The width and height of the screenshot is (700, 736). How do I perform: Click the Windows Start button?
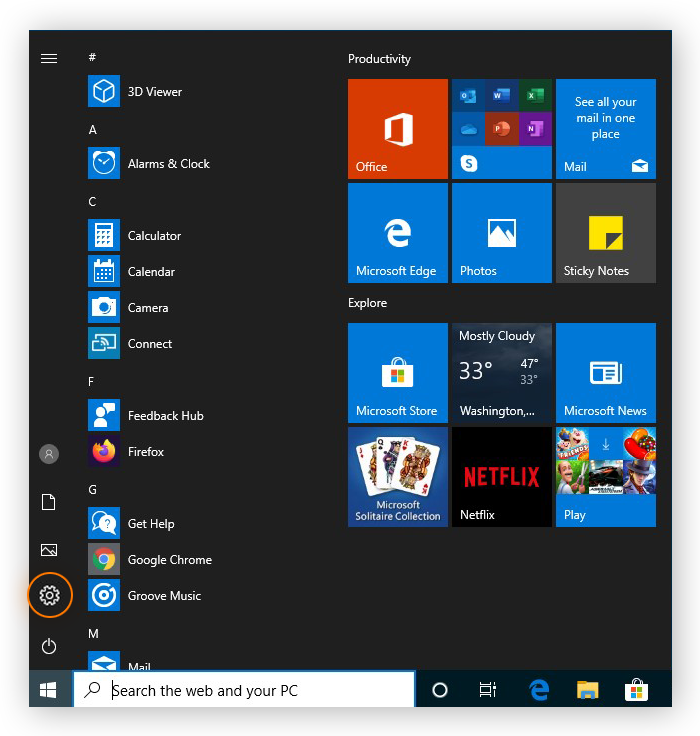coord(48,690)
